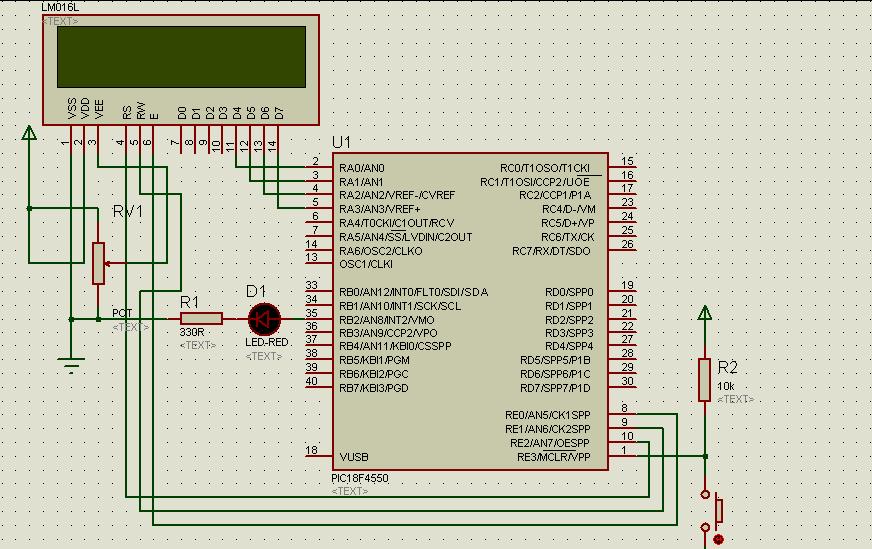
Task: Select potentiometer RV1 body
Action: pyautogui.click(x=98, y=263)
